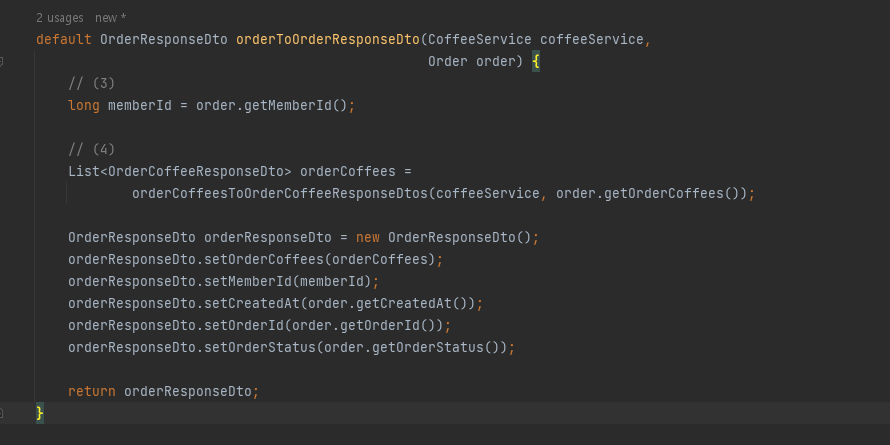
Task: Click the "new *" author hint
Action: pyautogui.click(x=110, y=18)
